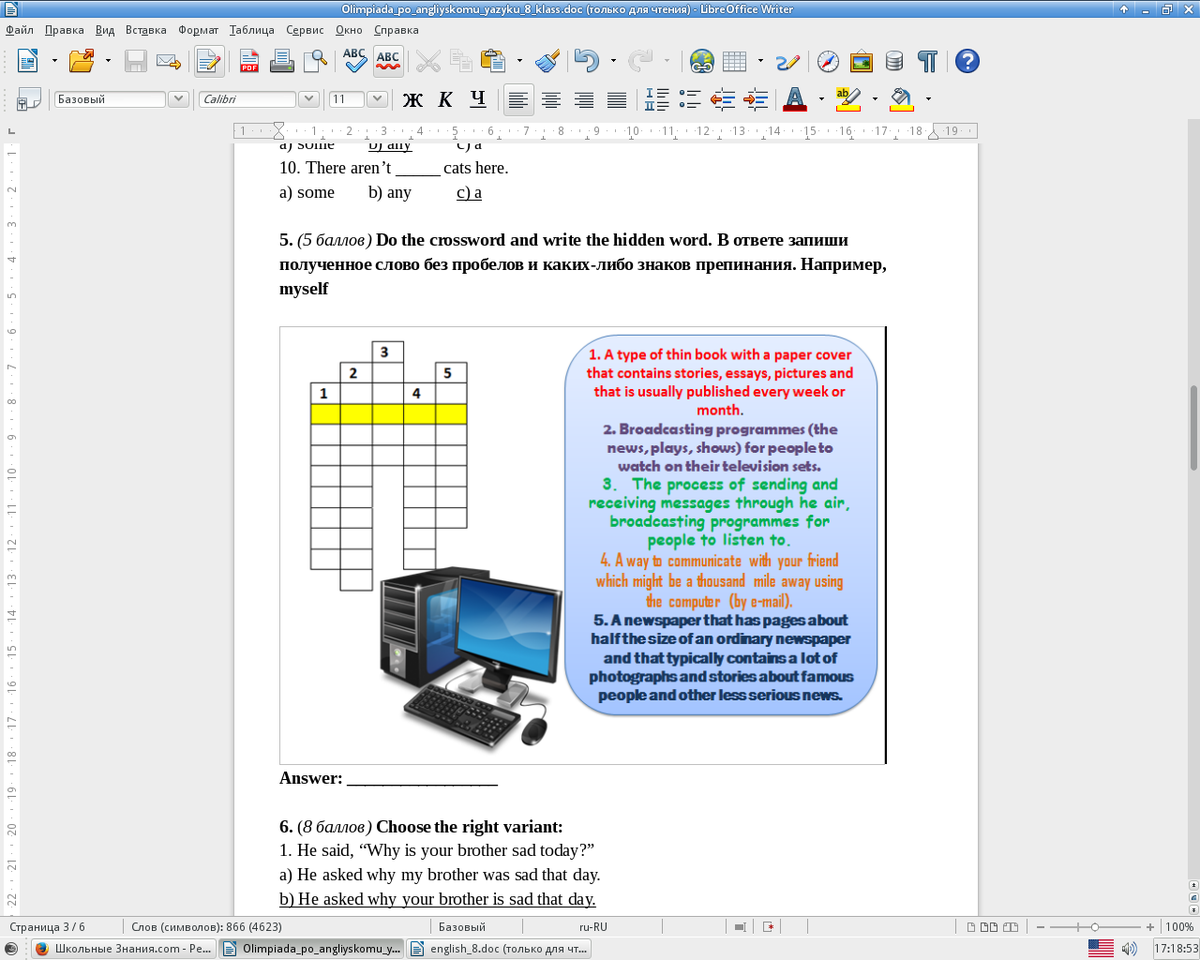Open the Файл menu
Screen dimensions: 1200x960
tap(20, 29)
